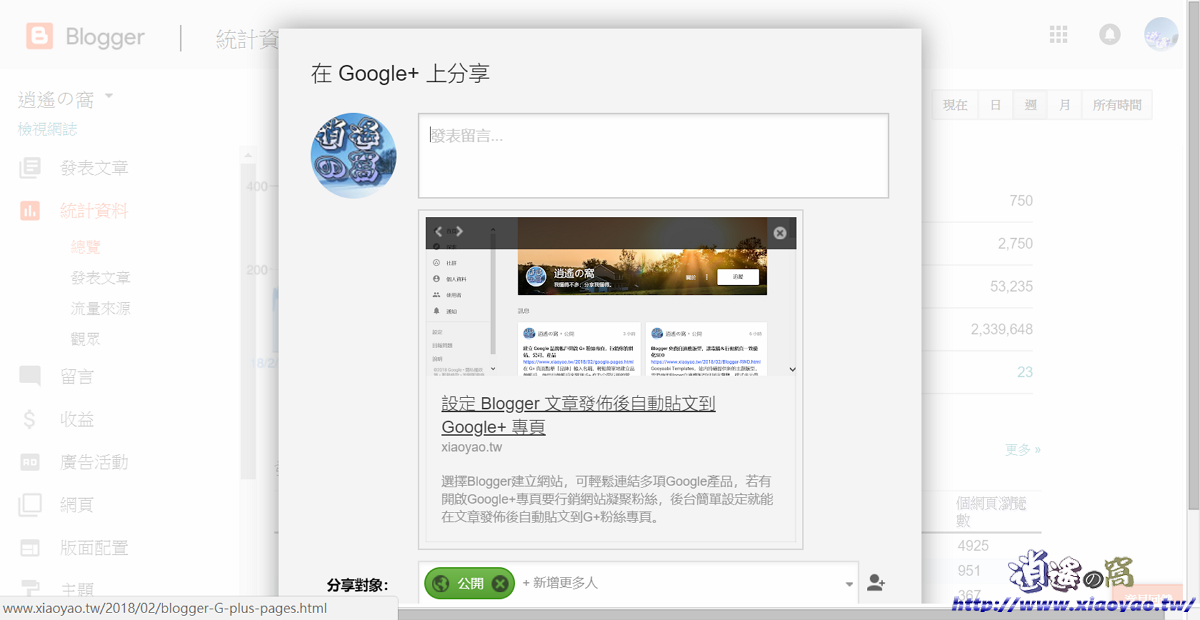Open the linked article title 設定 Blogger
Screen dimensions: 1200x620
578,415
